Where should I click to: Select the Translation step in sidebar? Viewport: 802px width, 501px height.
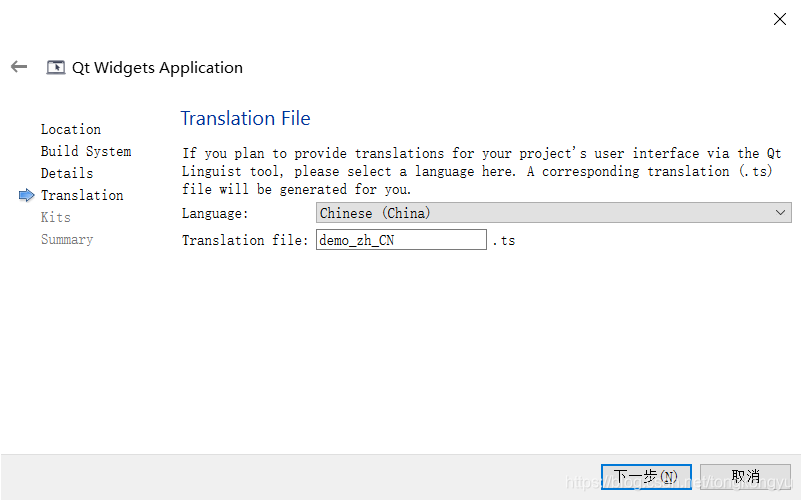pyautogui.click(x=82, y=195)
